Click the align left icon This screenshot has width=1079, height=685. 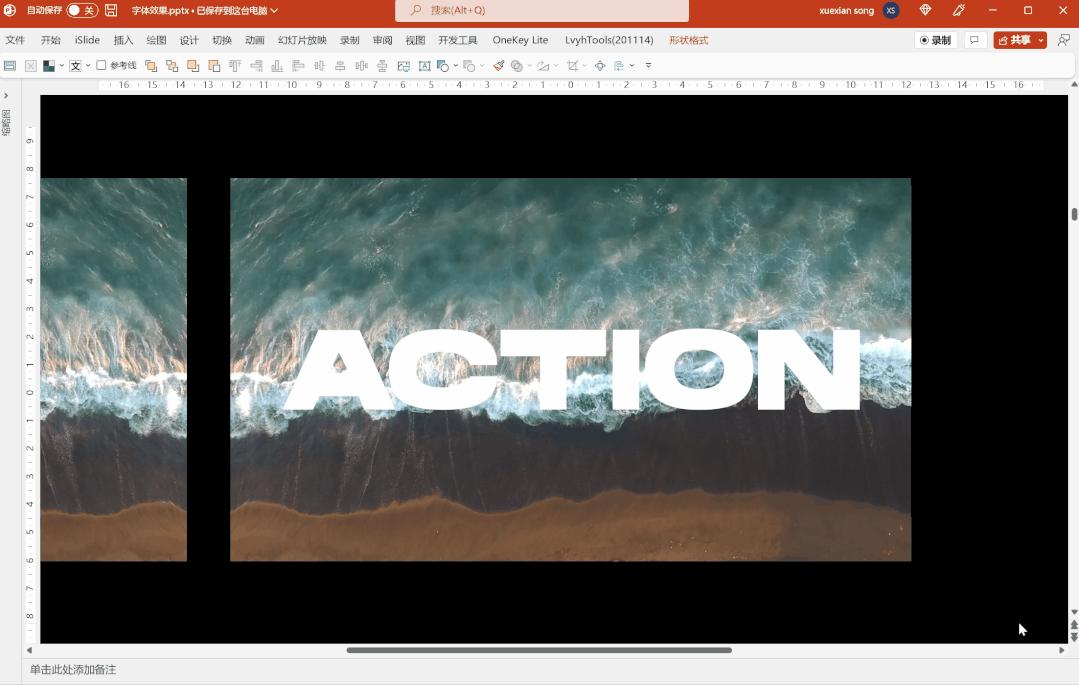(x=298, y=66)
